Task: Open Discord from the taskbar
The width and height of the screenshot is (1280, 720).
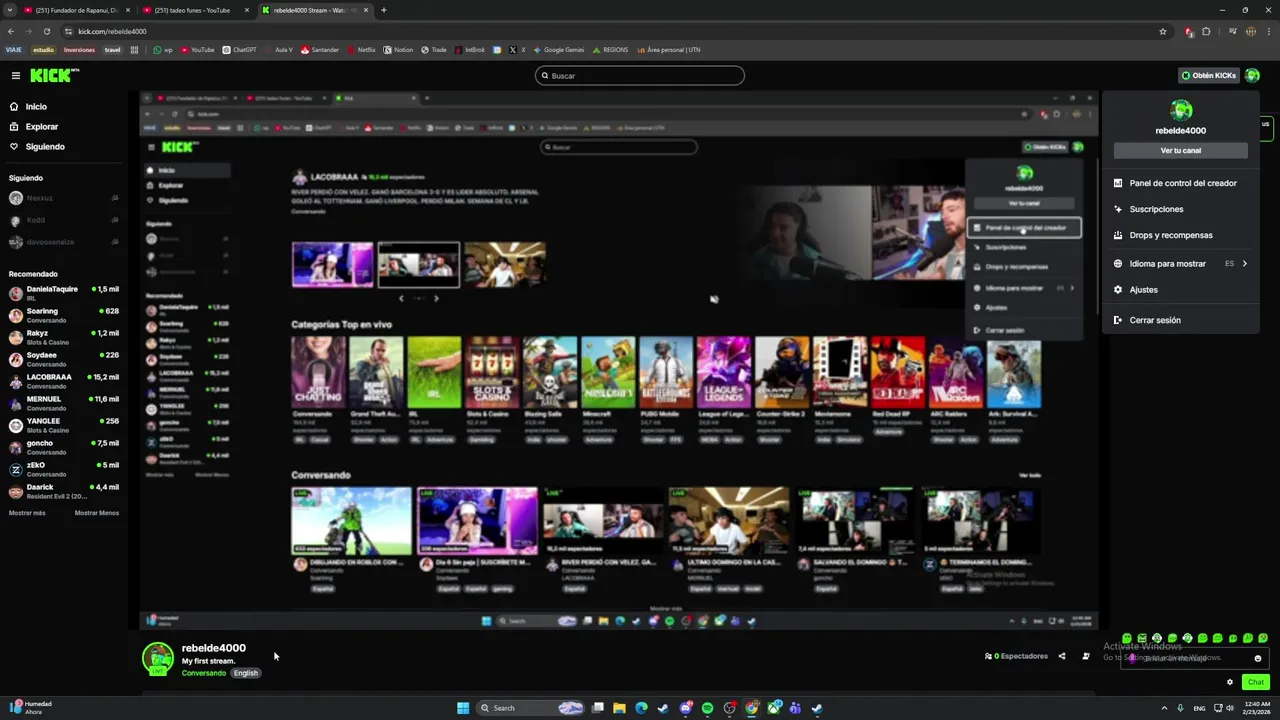Action: point(685,708)
